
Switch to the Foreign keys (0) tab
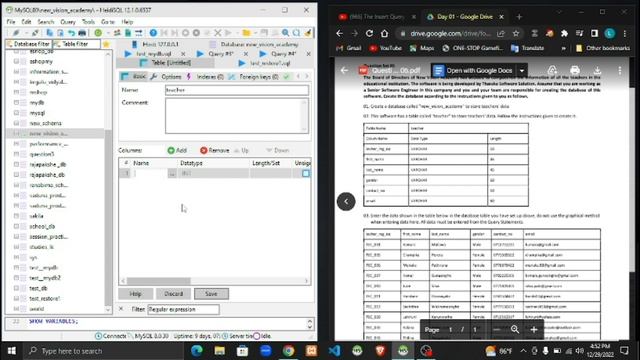254,76
